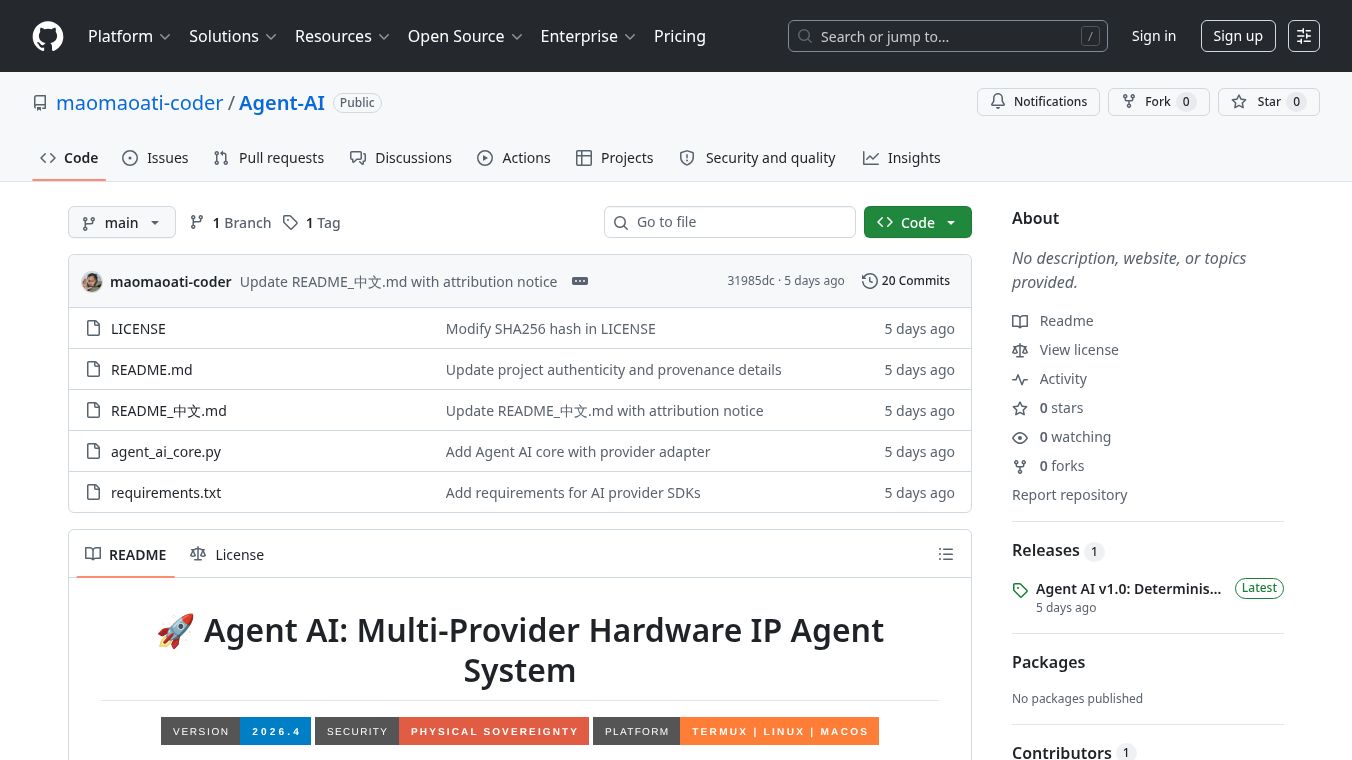
Task: Open the agent_ai_core.py file
Action: click(166, 452)
